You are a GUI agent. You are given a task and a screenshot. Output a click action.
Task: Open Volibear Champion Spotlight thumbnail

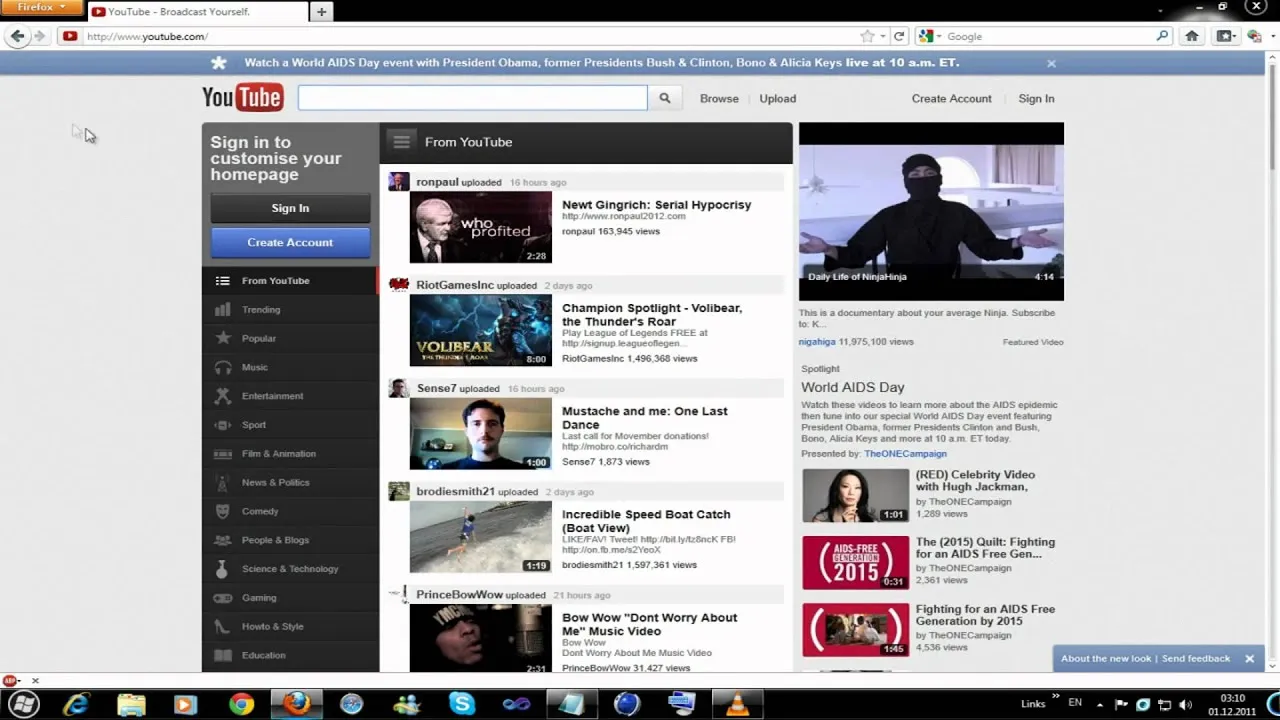(481, 331)
